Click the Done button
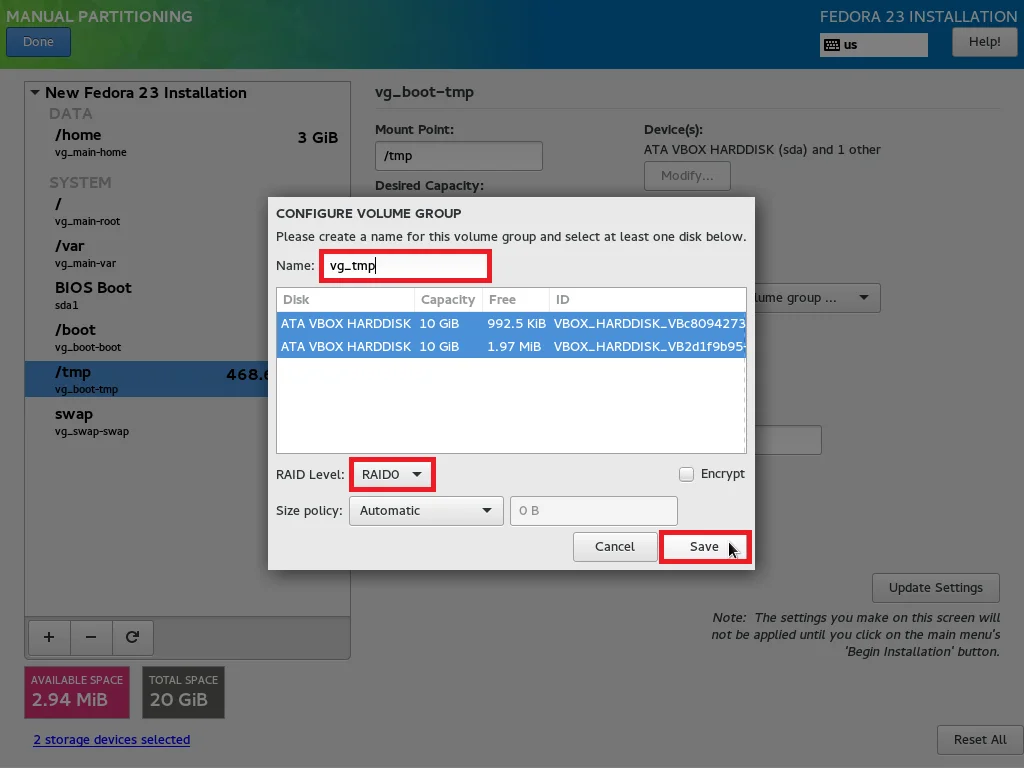The height and width of the screenshot is (768, 1024). pyautogui.click(x=39, y=42)
